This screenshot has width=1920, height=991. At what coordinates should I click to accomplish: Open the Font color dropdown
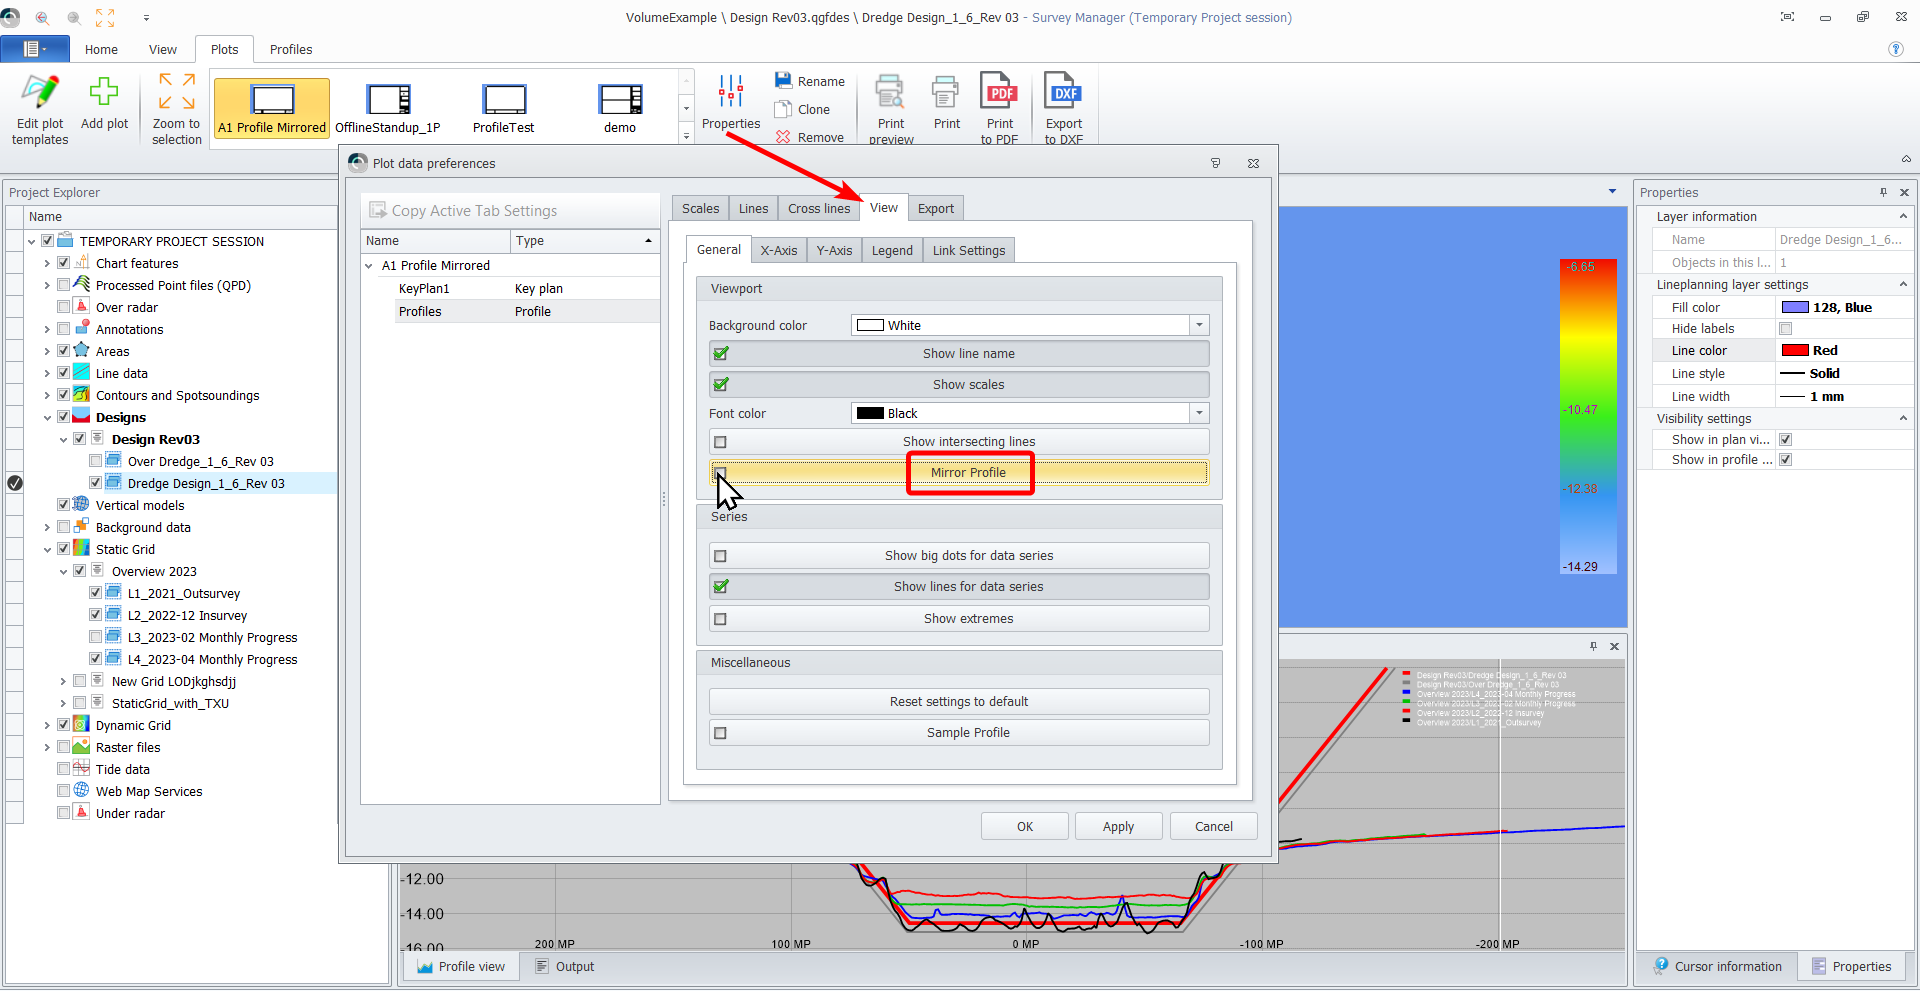[x=1199, y=413]
